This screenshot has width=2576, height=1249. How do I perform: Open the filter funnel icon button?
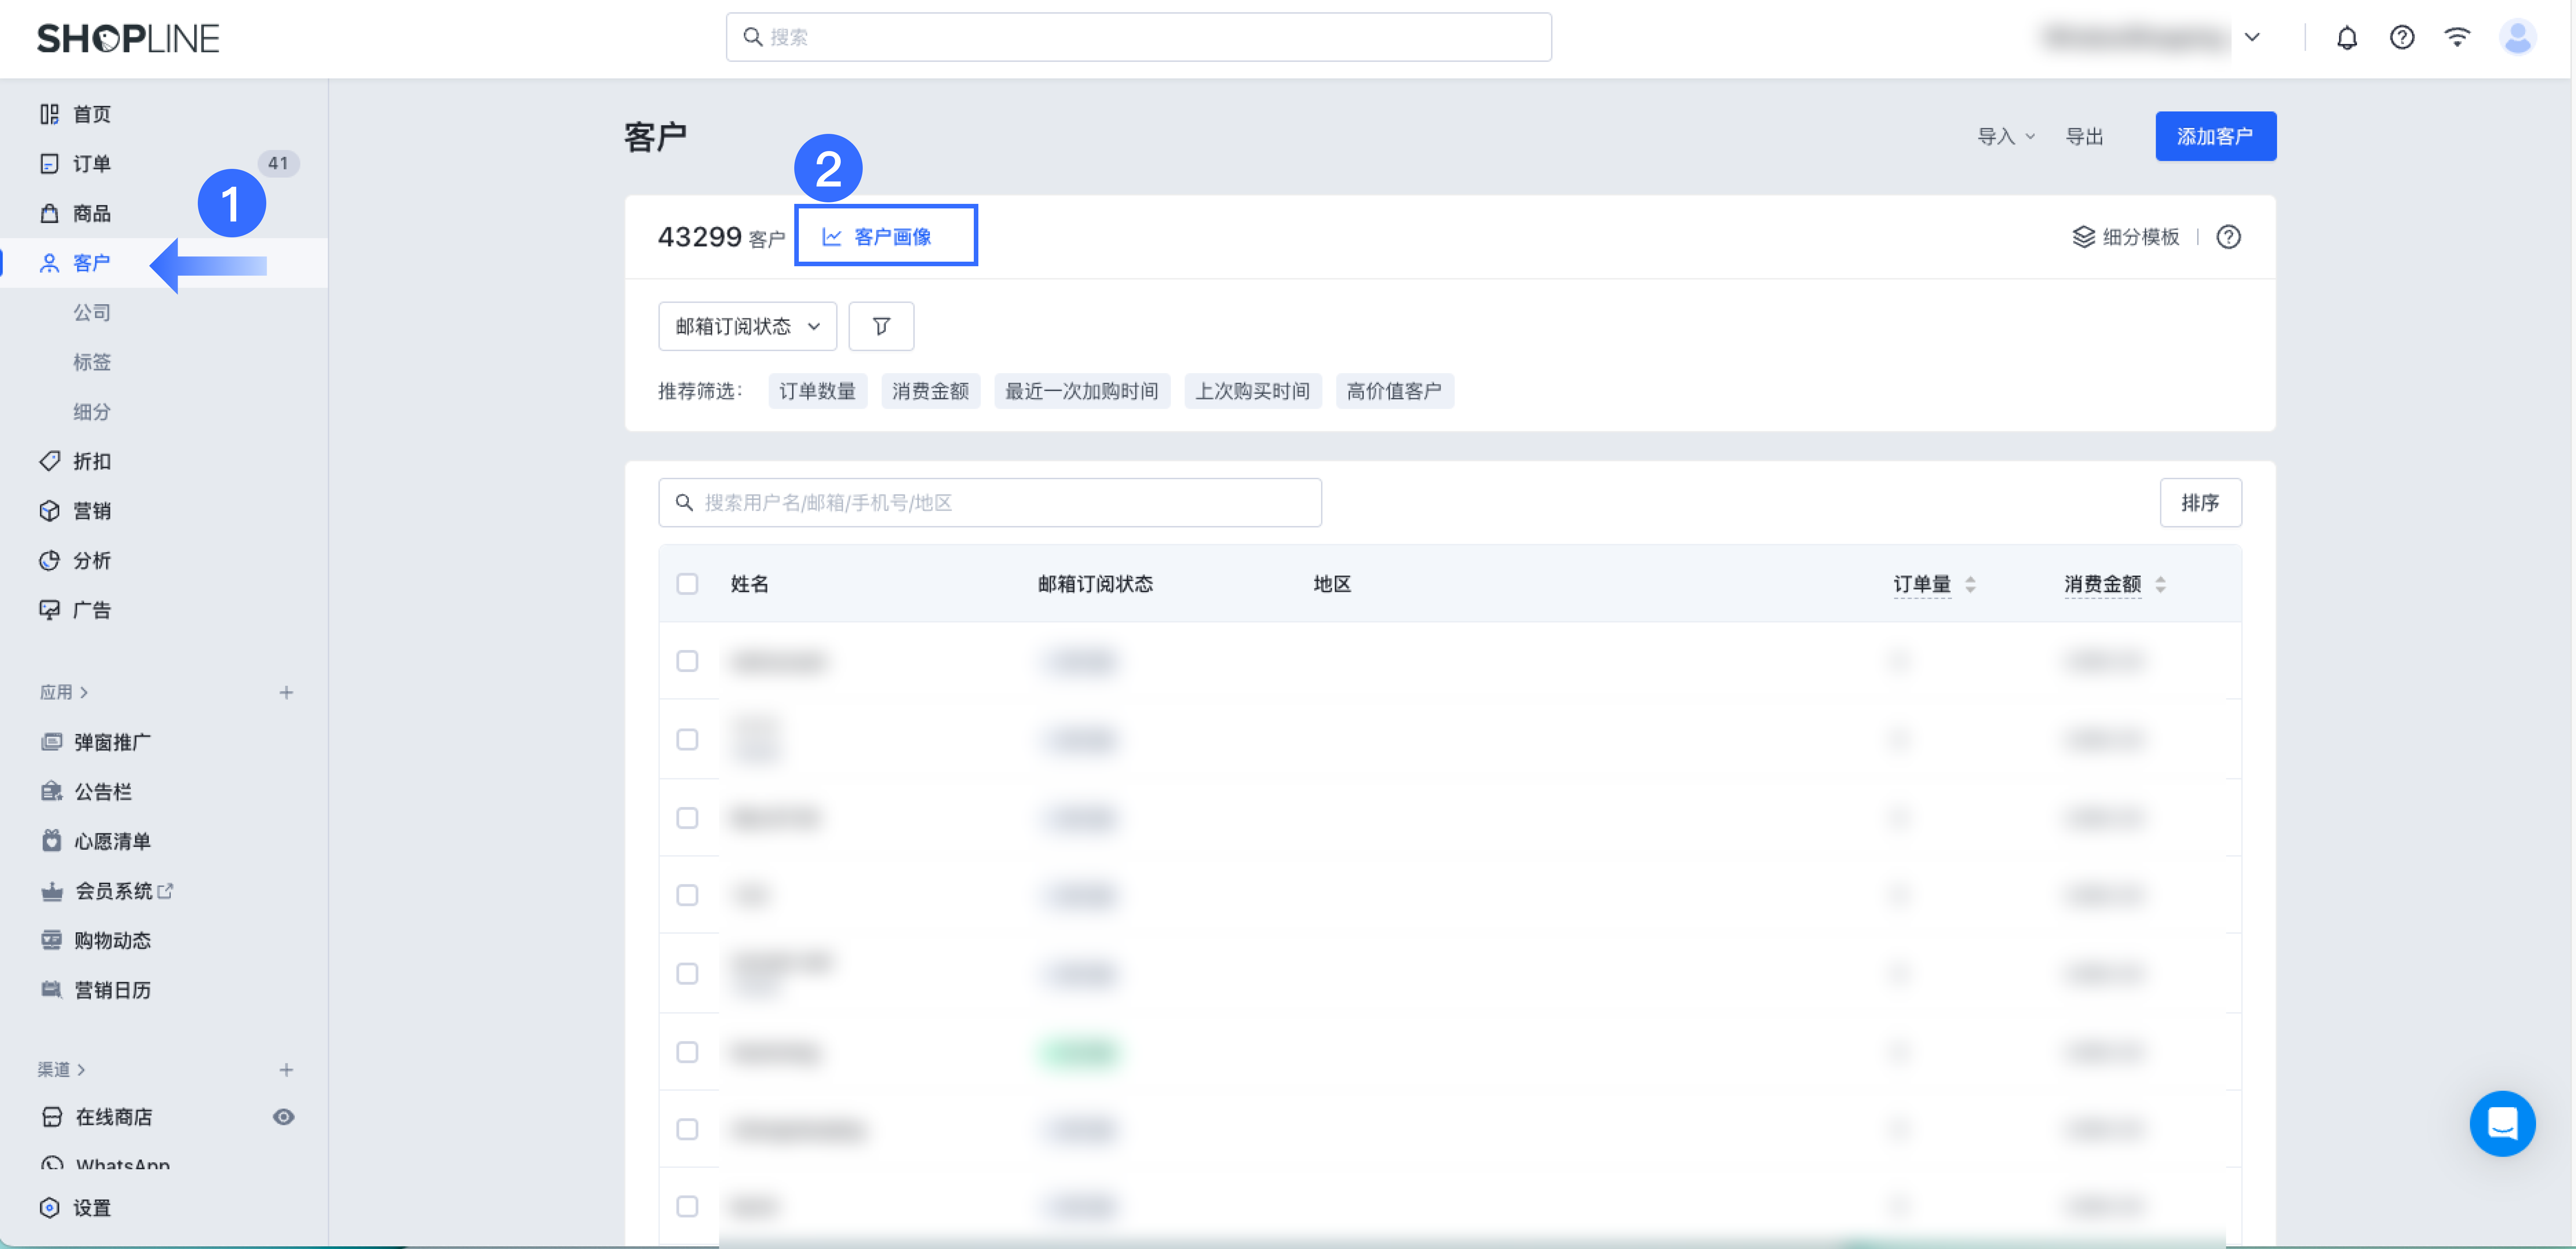click(881, 326)
